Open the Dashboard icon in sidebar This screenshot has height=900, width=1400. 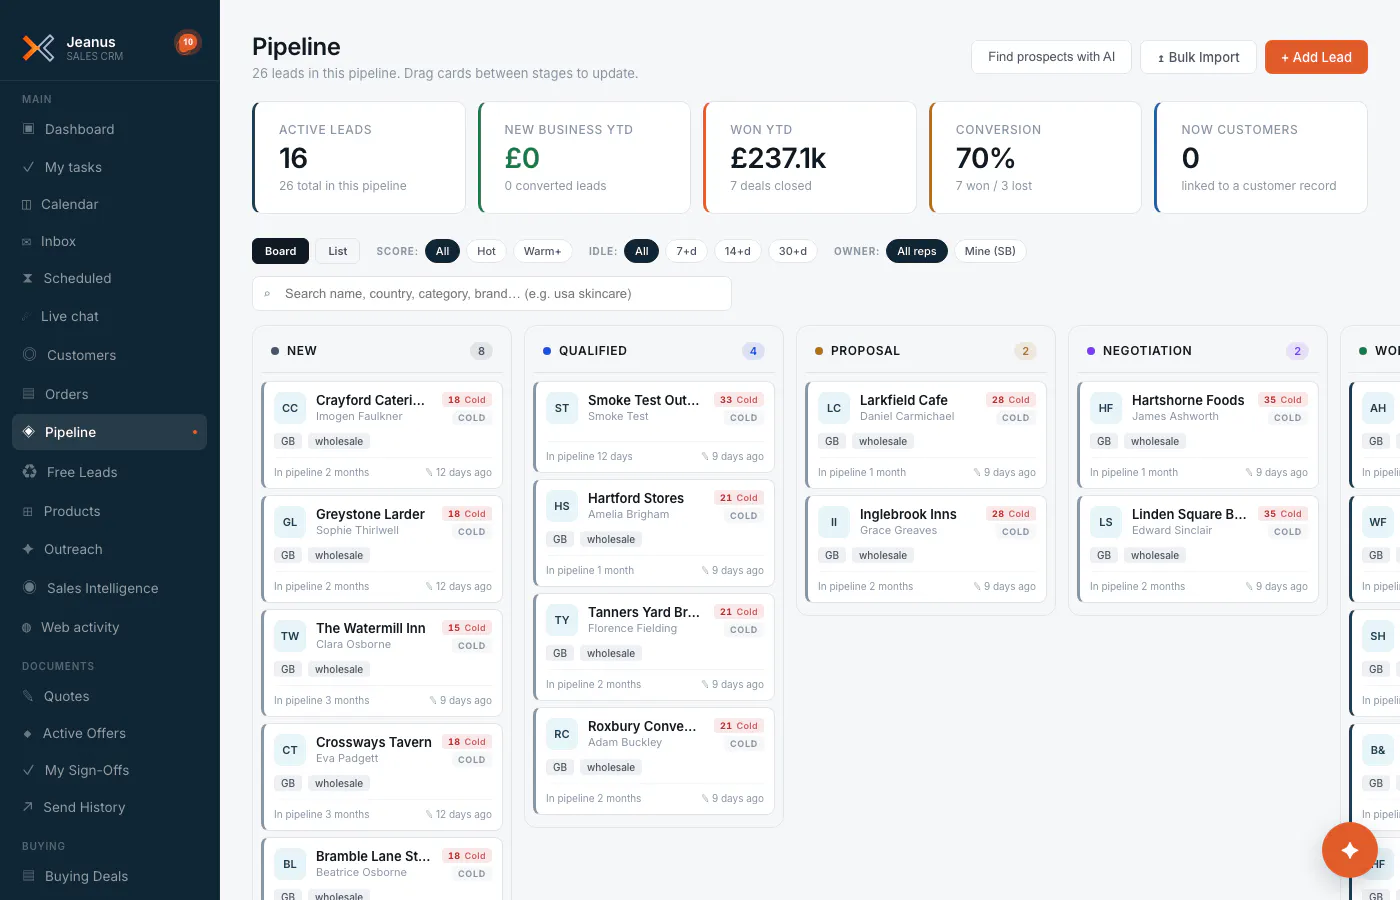(29, 129)
